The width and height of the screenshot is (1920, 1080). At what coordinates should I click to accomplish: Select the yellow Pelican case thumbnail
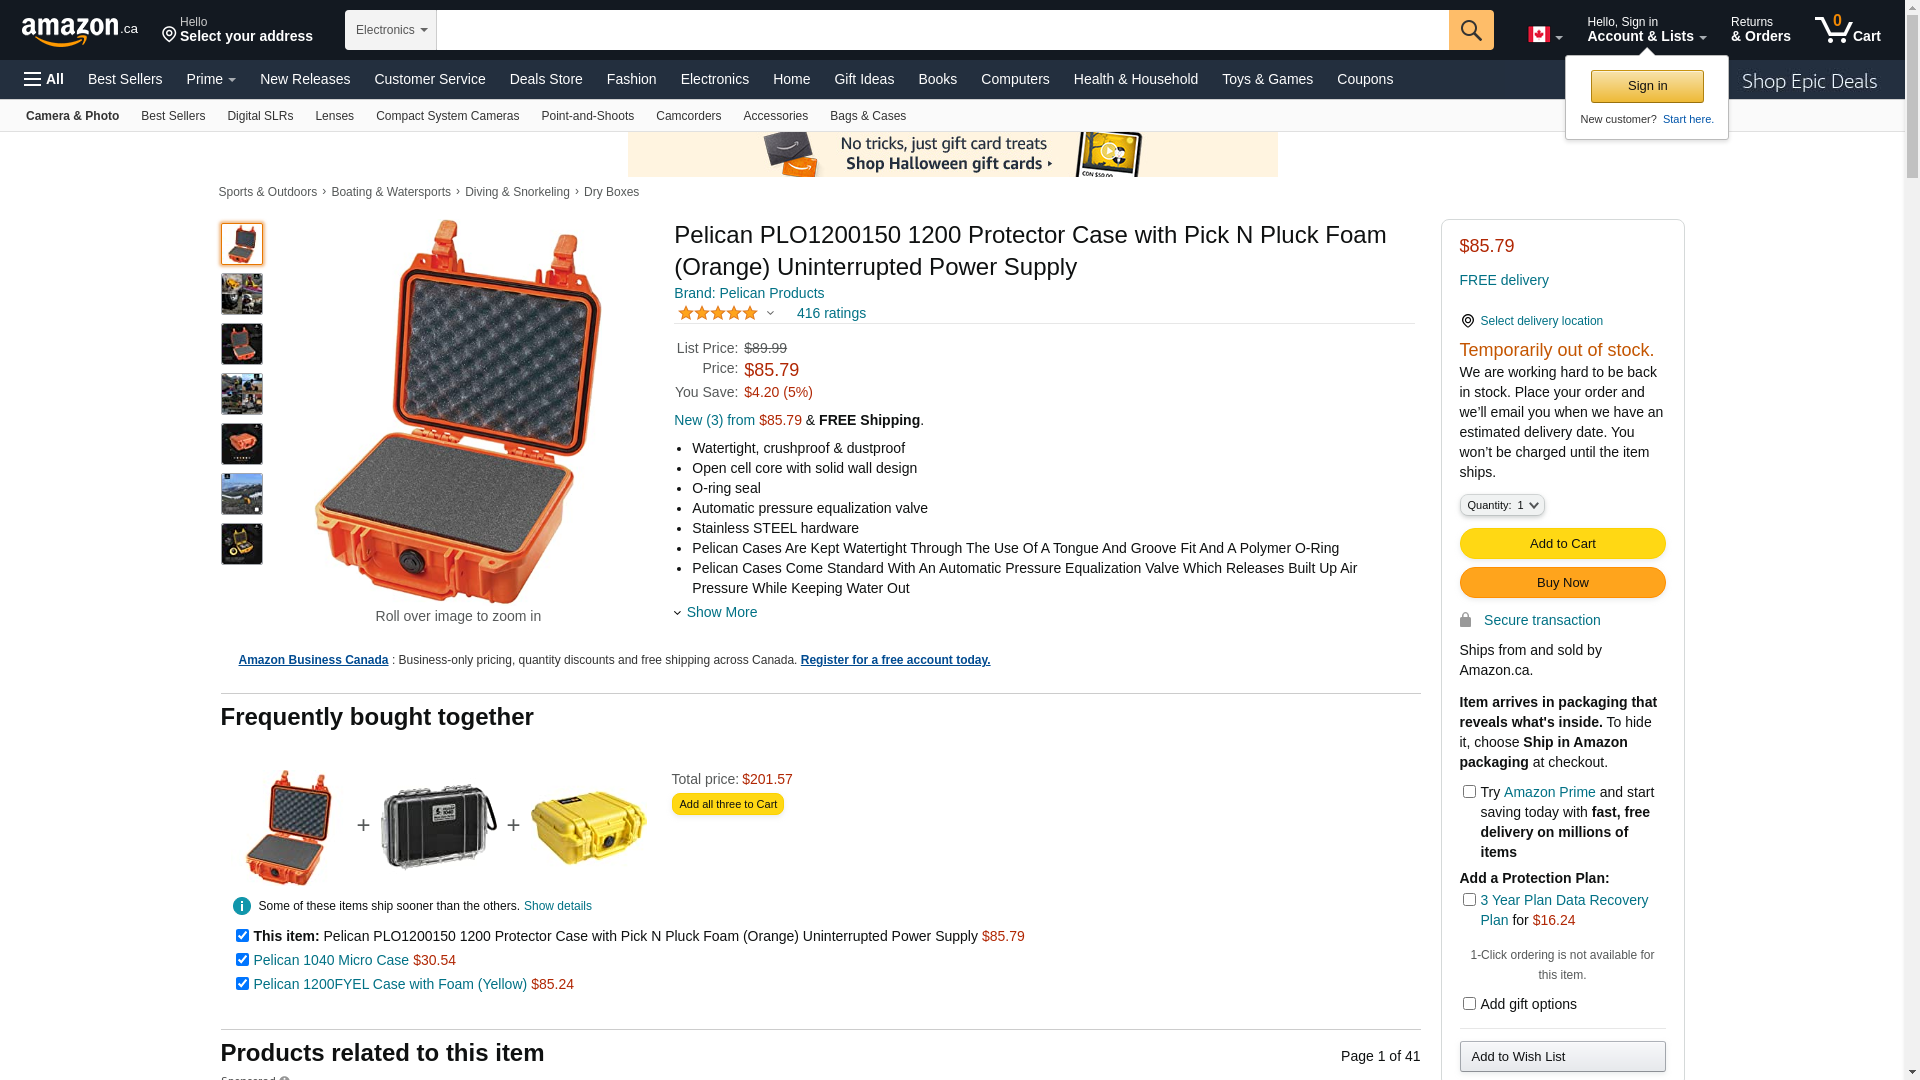tap(588, 826)
